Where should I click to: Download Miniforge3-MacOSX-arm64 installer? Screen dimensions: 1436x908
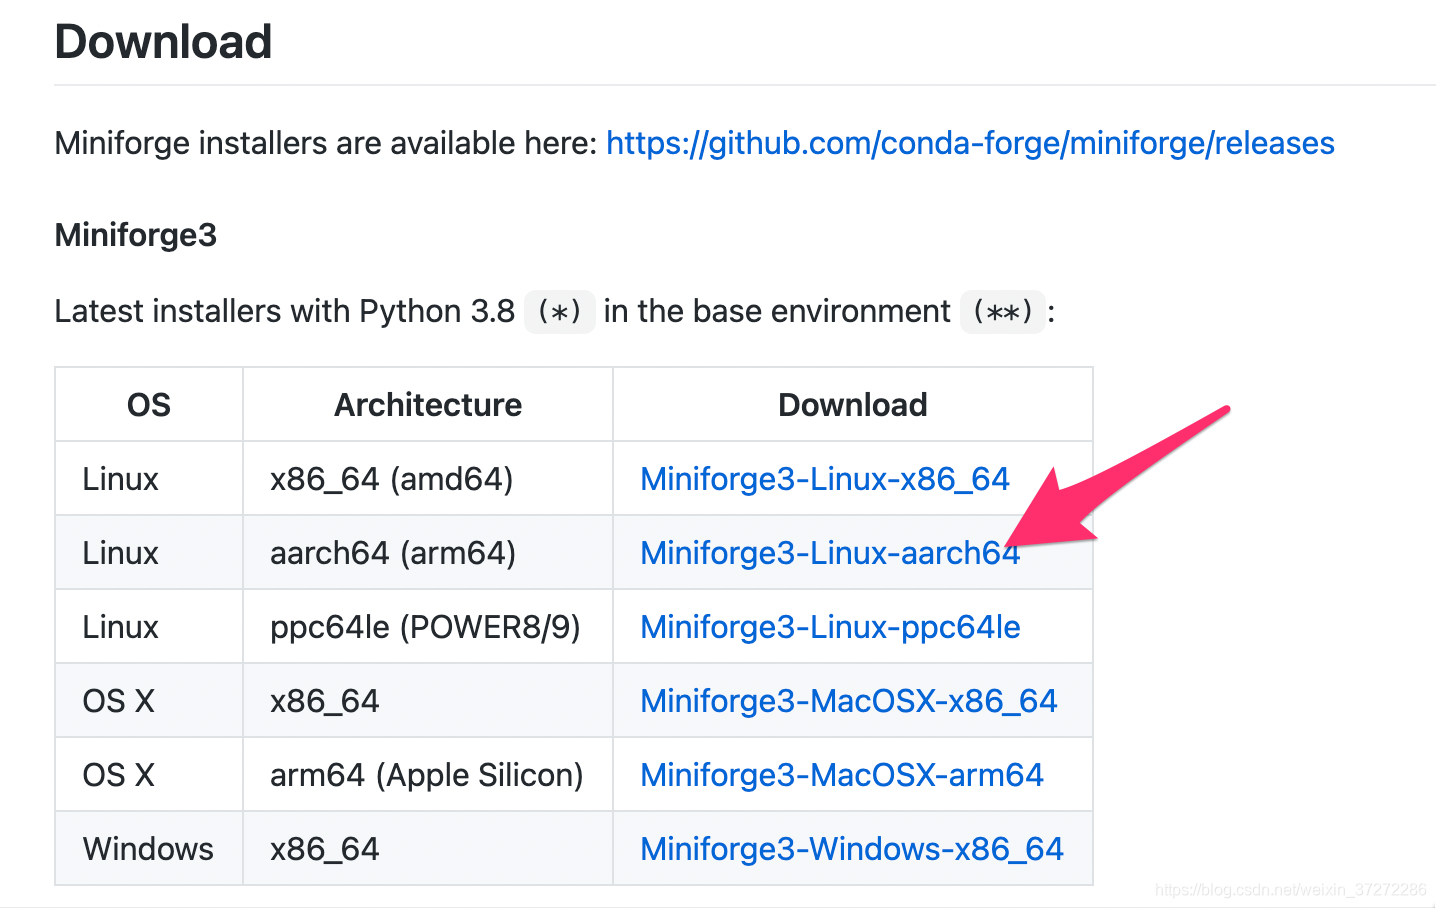tap(842, 775)
